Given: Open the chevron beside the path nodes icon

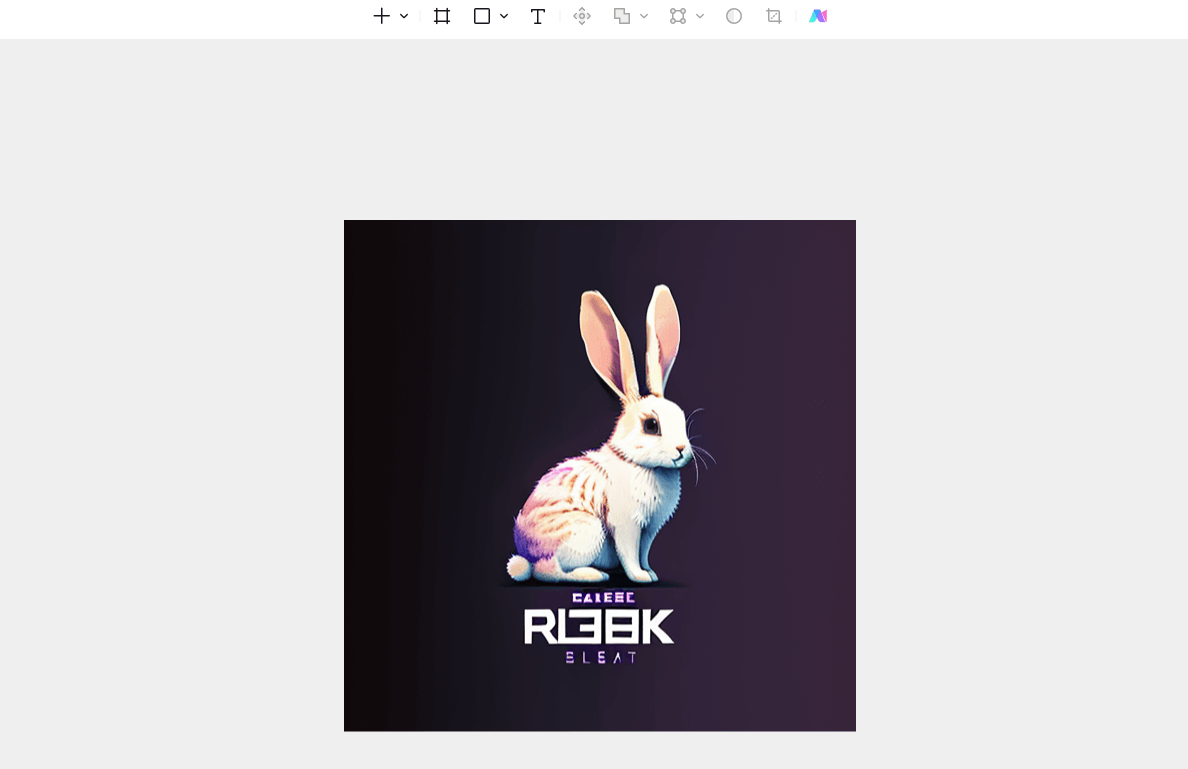Looking at the screenshot, I should click(700, 16).
